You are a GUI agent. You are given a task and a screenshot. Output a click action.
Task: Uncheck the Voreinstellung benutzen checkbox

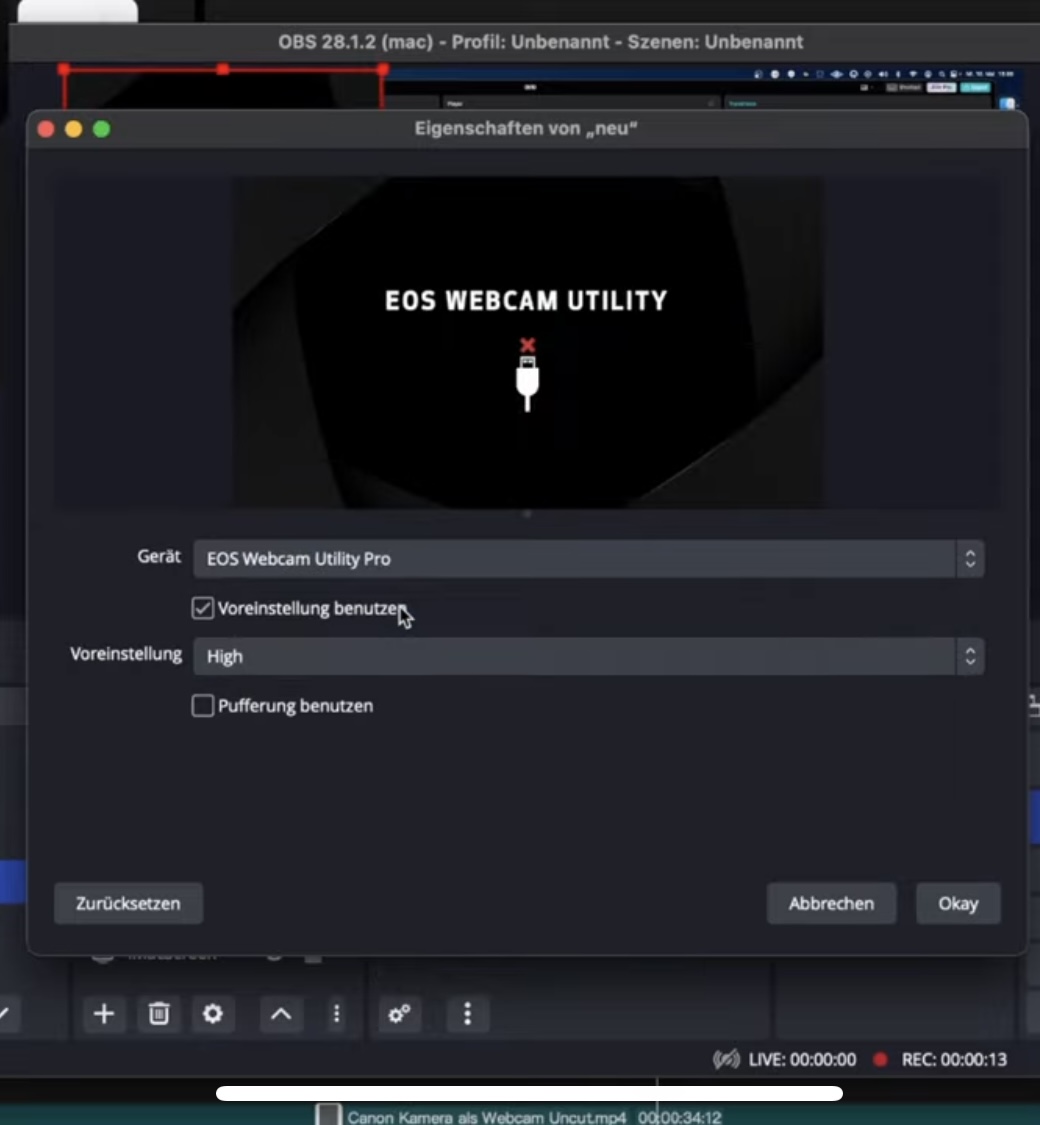click(203, 608)
